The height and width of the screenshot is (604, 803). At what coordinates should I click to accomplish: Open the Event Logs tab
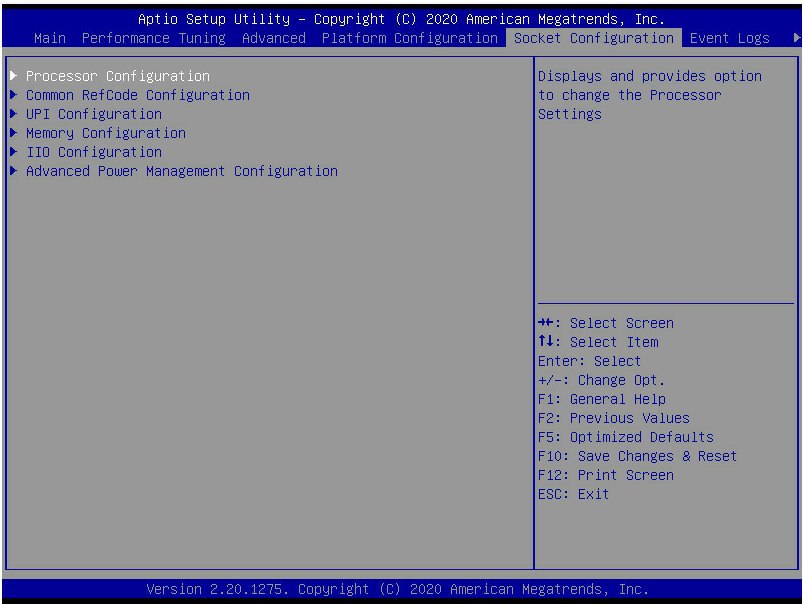coord(729,38)
